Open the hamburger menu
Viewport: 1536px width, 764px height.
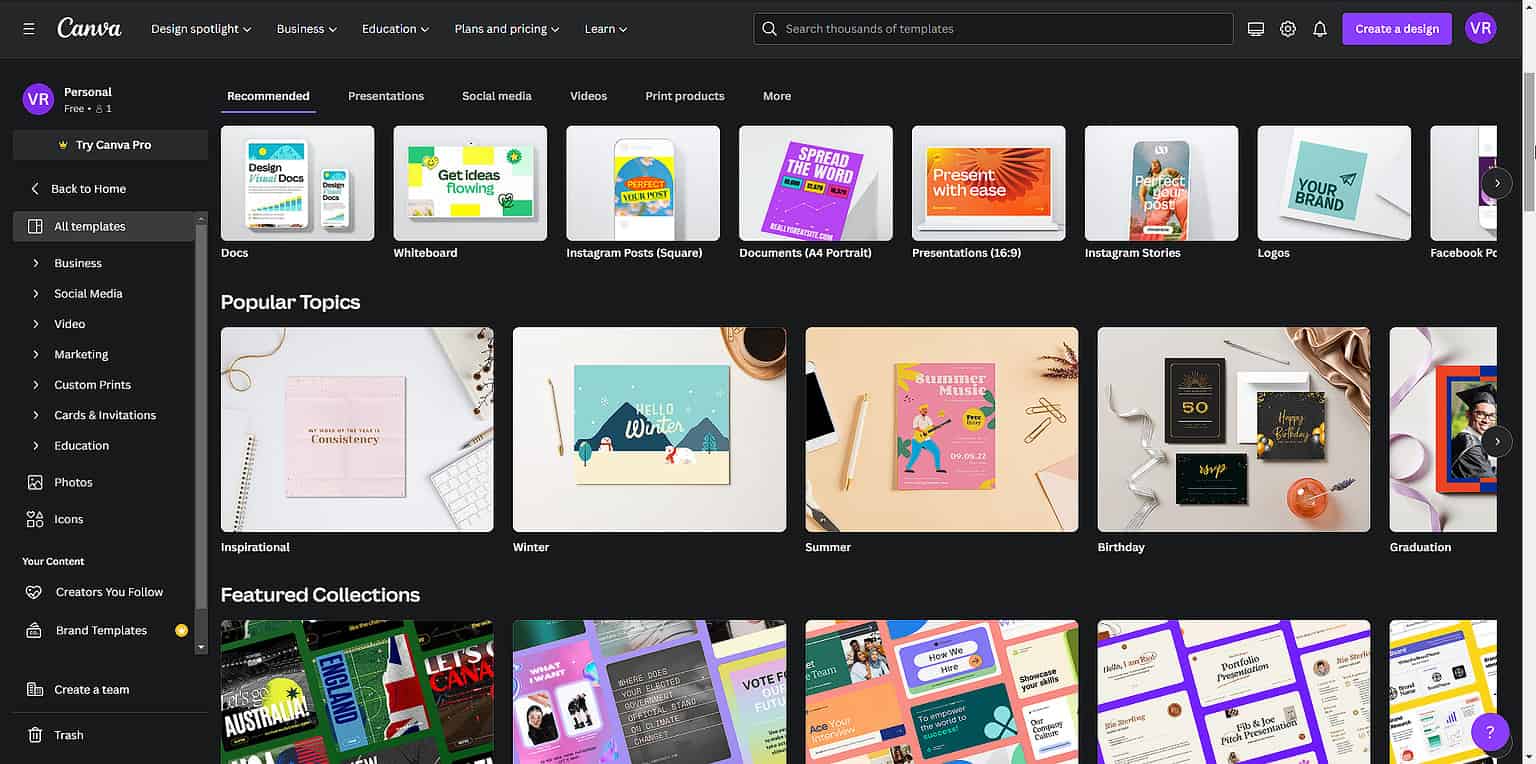pos(28,28)
